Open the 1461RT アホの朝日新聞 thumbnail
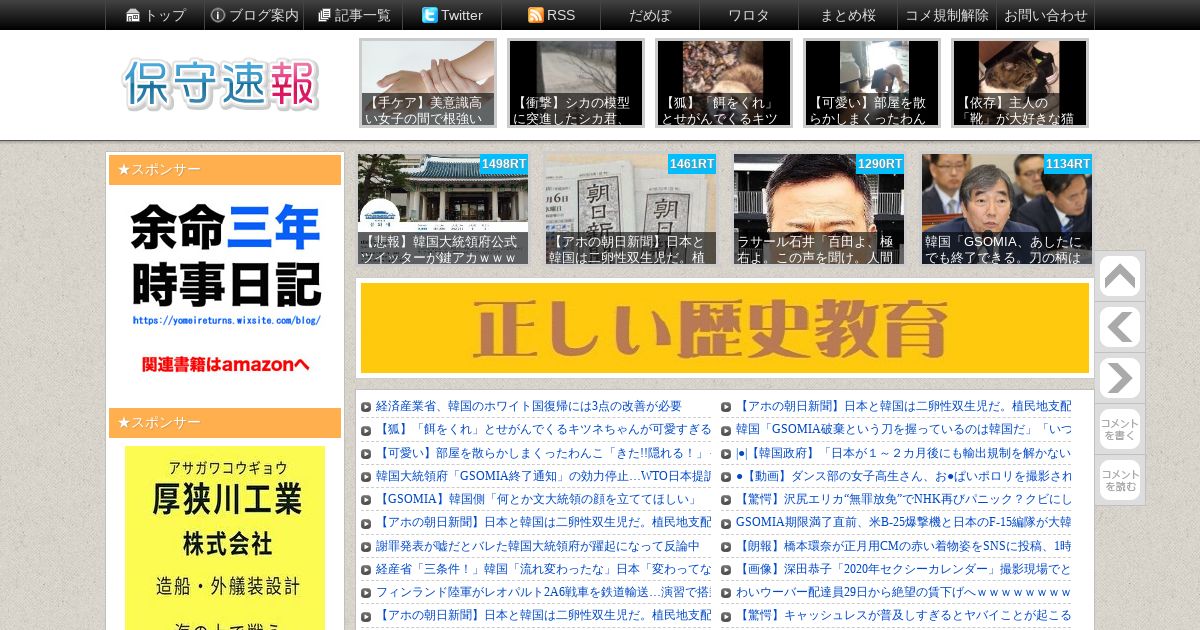 click(x=631, y=209)
